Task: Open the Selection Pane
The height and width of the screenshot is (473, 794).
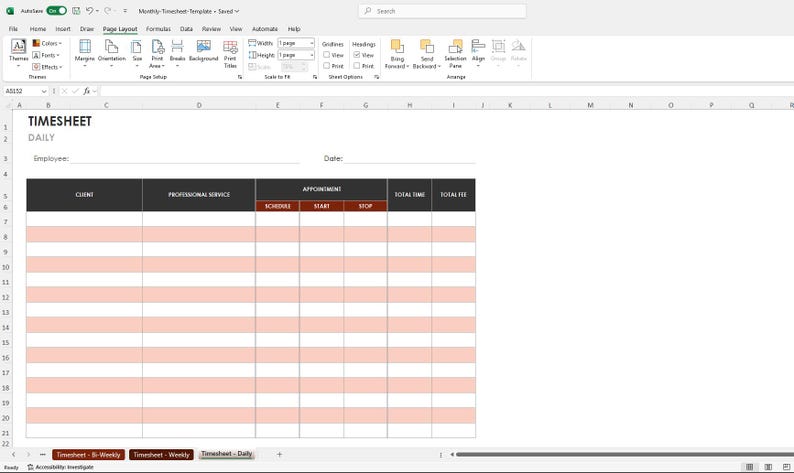Action: (455, 53)
